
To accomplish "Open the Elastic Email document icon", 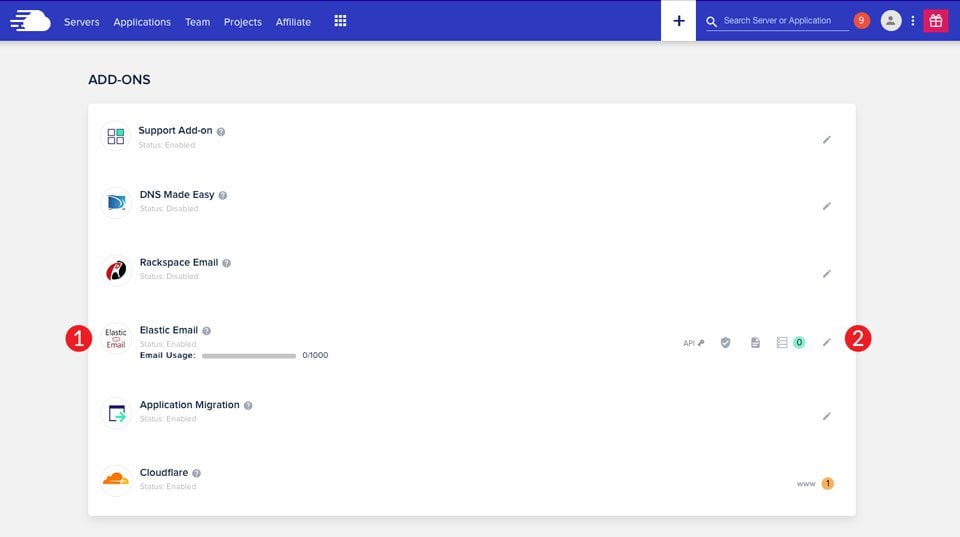I will [x=756, y=342].
